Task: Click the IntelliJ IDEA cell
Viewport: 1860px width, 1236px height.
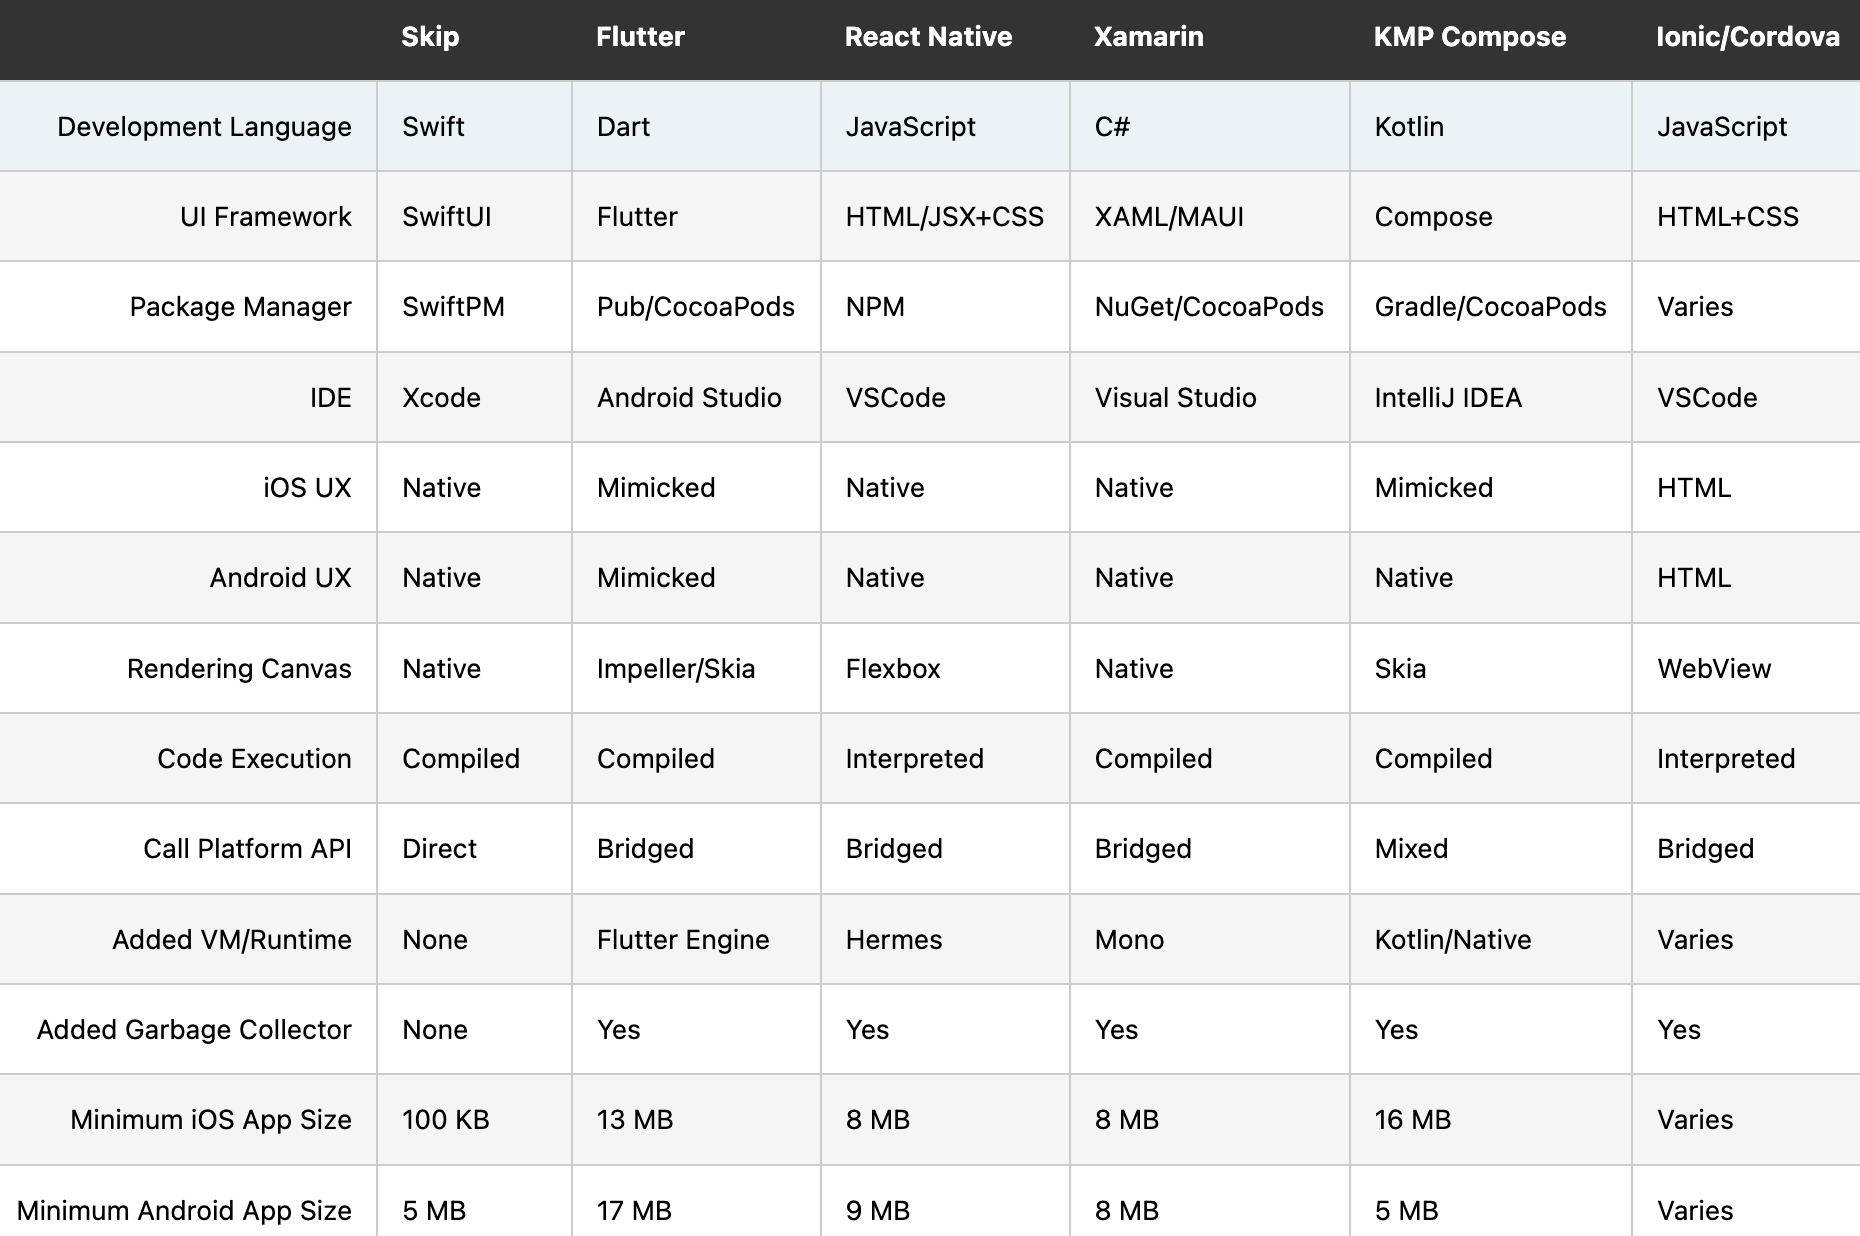Action: click(x=1448, y=398)
